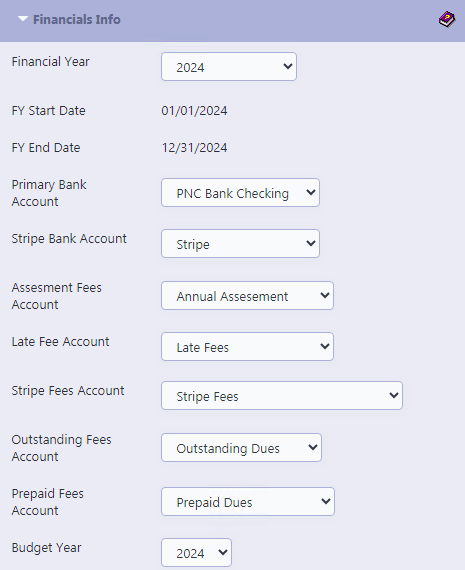
Task: Click the Financial Year label
Action: click(51, 62)
